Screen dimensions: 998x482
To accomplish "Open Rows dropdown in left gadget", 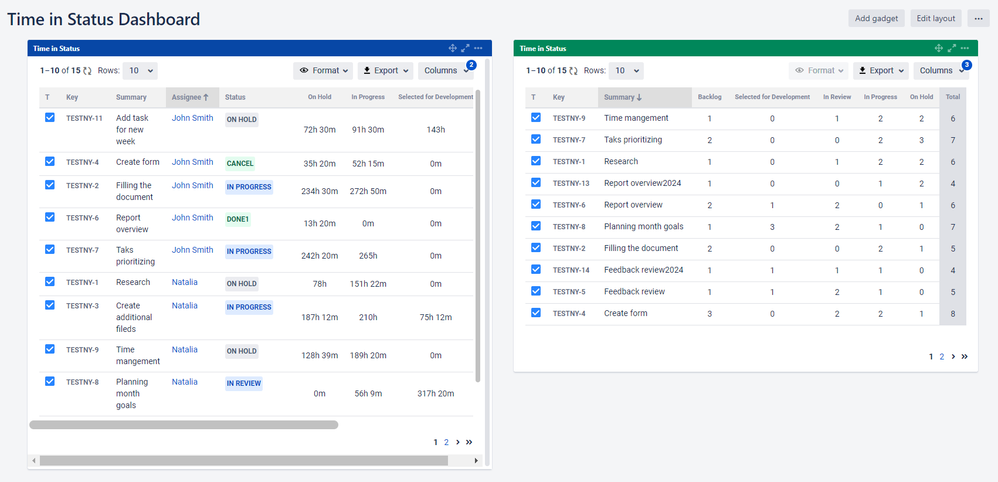I will pos(140,71).
